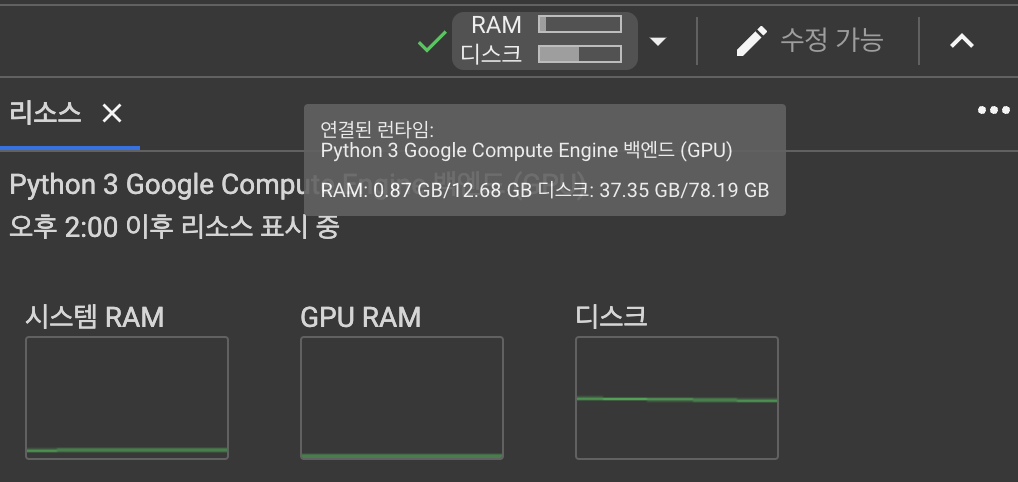Click the tooltip's Python 3 Google Compute Engine line
The height and width of the screenshot is (482, 1018).
click(527, 151)
